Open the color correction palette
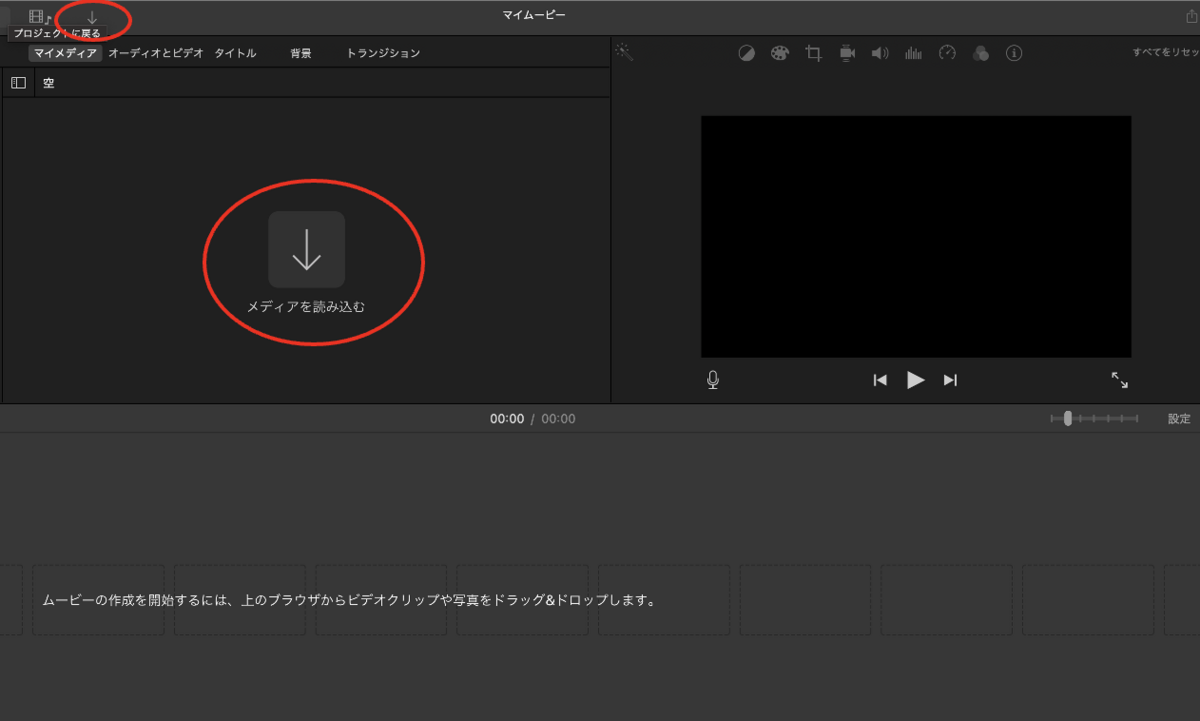The image size is (1200, 721). pyautogui.click(x=780, y=53)
